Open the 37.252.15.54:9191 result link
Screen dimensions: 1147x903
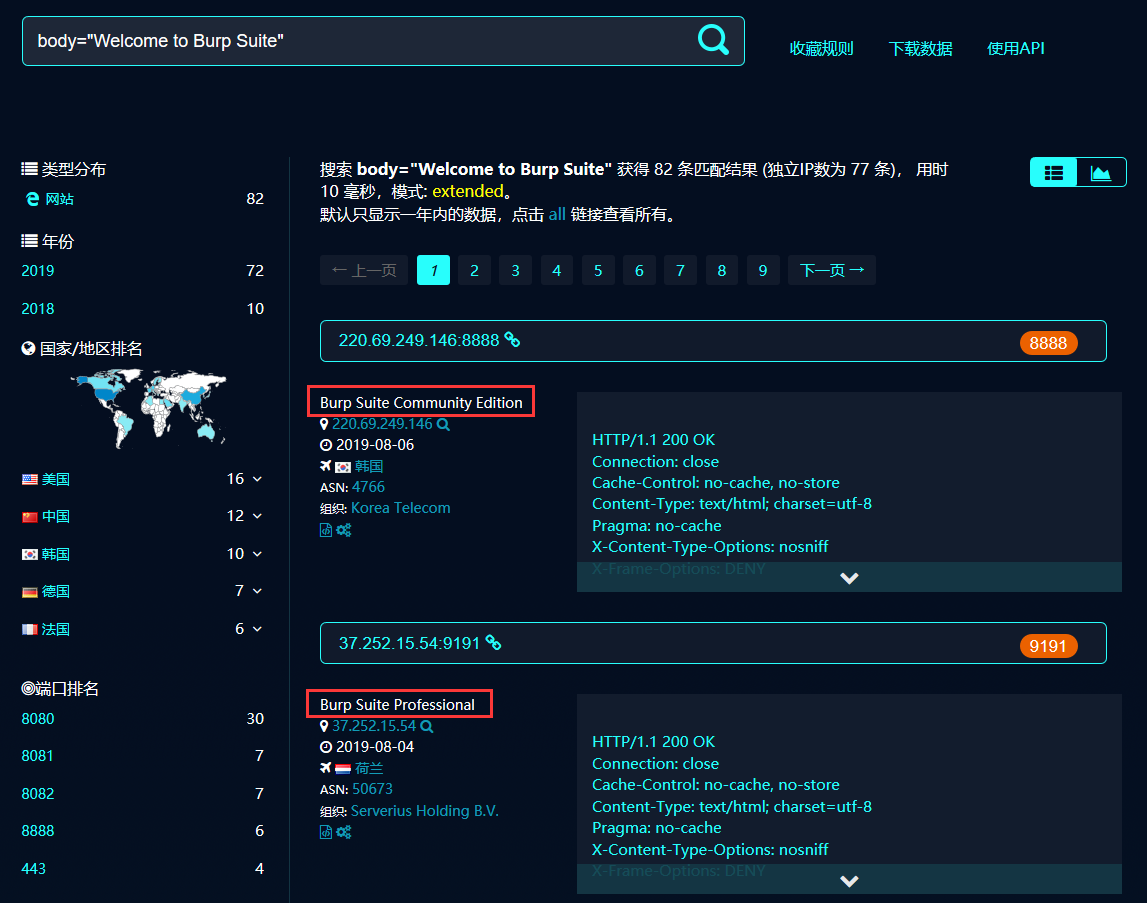(410, 643)
